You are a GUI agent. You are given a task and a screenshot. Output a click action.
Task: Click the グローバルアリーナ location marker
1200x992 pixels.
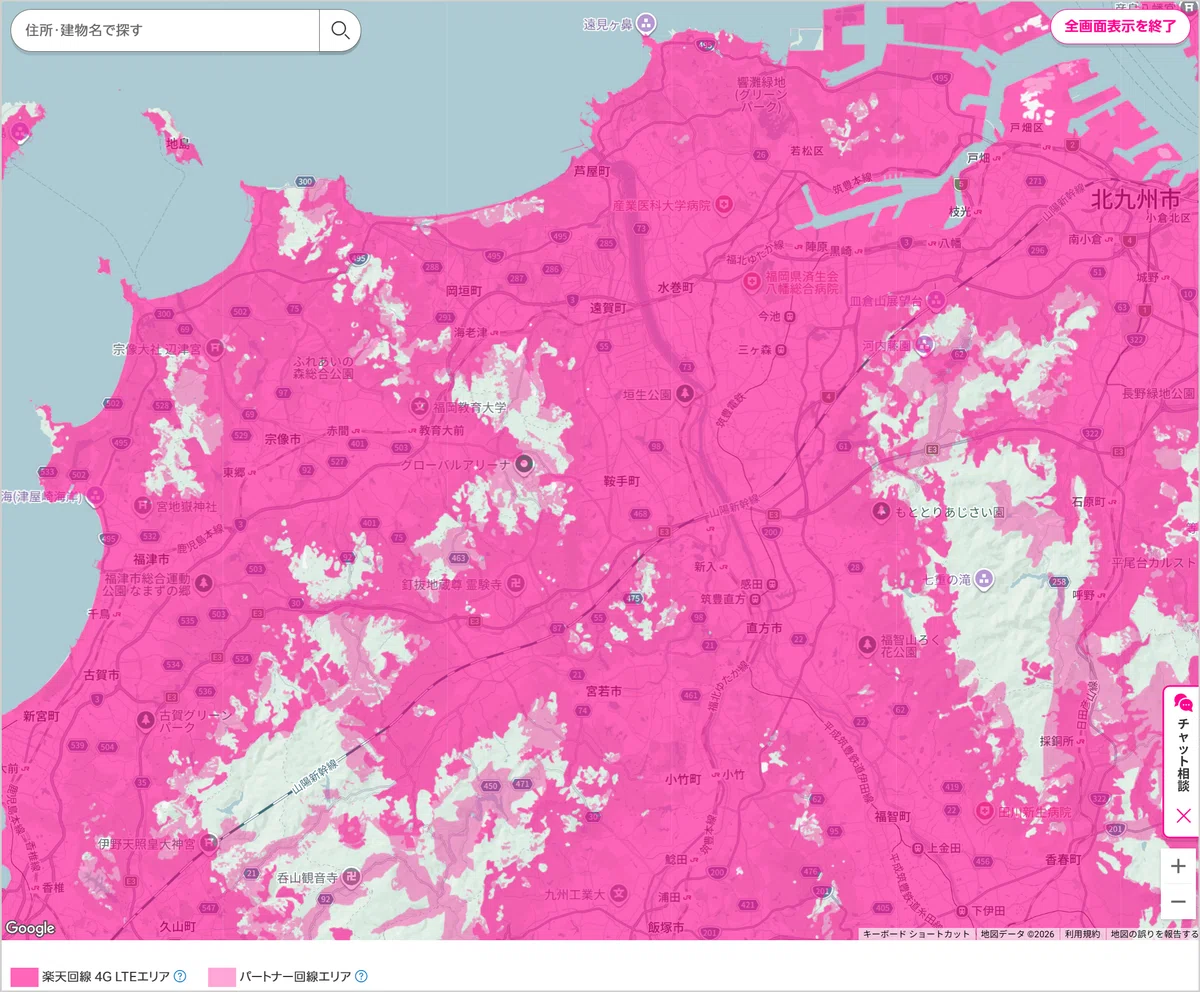[x=525, y=465]
